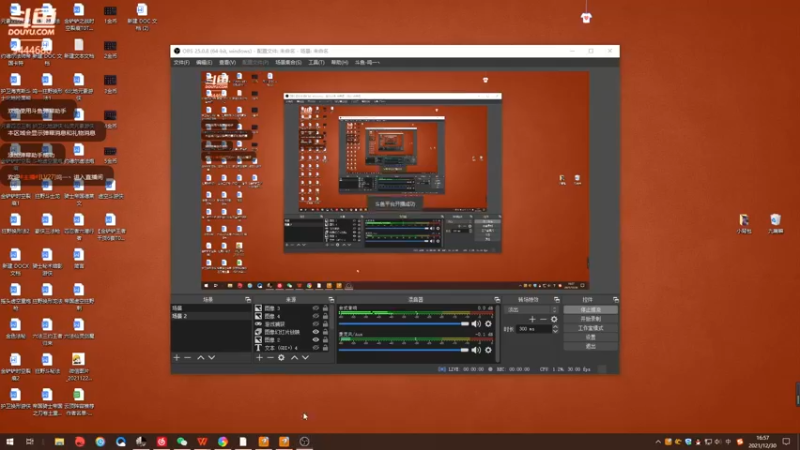This screenshot has height=450, width=800.
Task: Open WPS Office from the taskbar
Action: point(203,441)
